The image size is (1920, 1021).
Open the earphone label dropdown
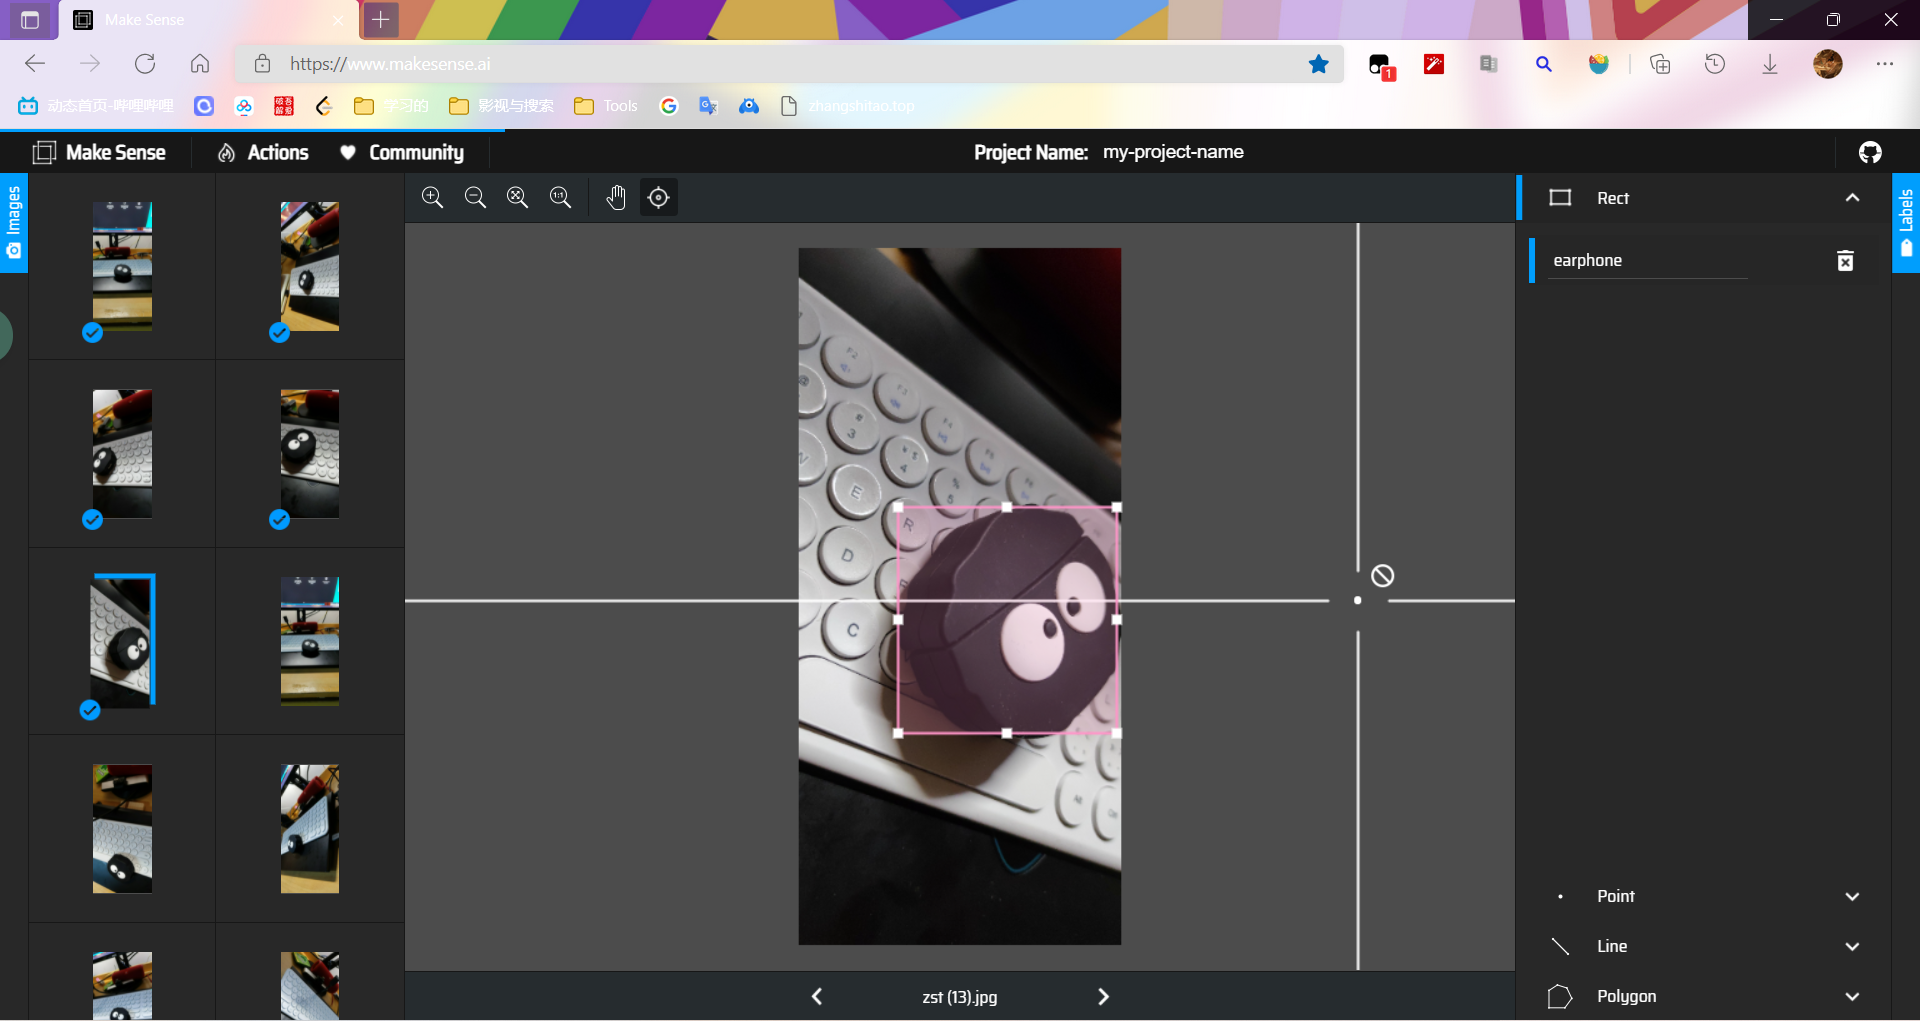(1647, 260)
